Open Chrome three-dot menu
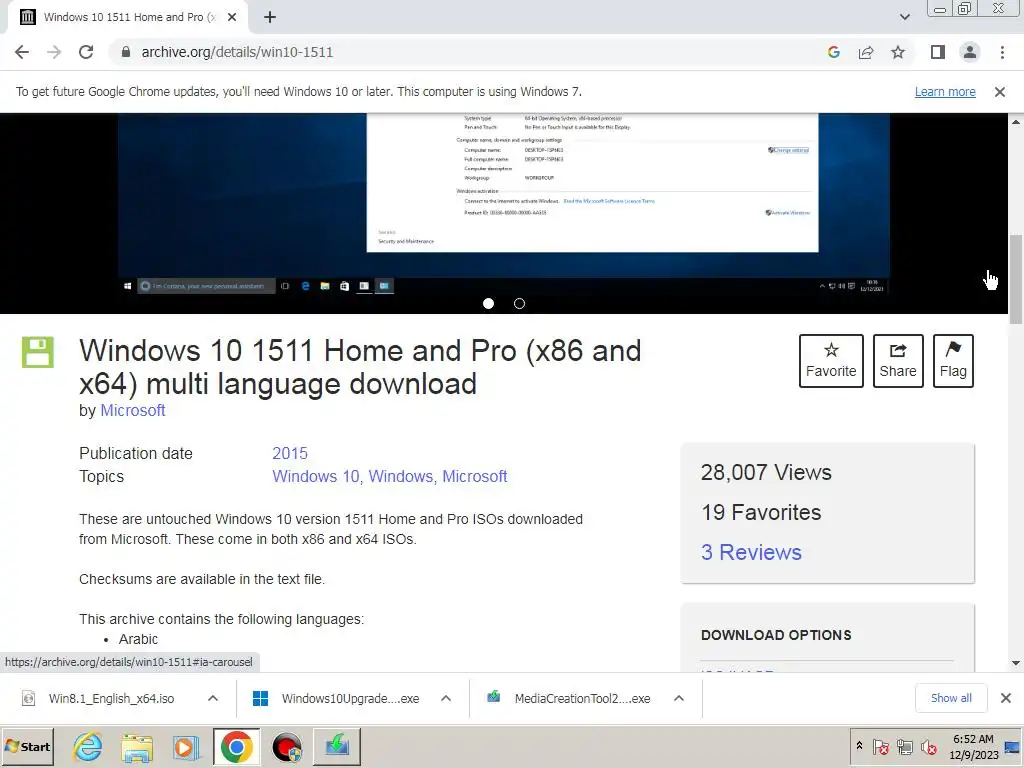Screen dimensions: 1024x768 click(1002, 52)
